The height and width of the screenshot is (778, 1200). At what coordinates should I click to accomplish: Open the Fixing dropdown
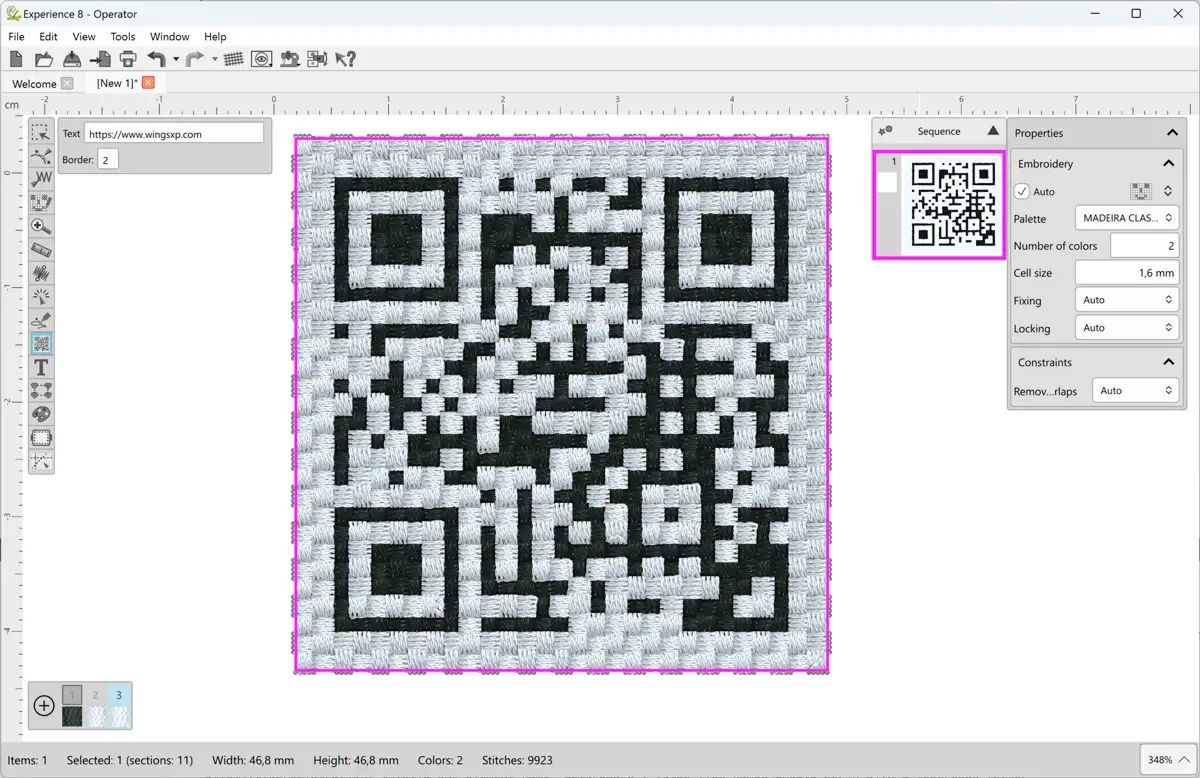tap(1127, 300)
